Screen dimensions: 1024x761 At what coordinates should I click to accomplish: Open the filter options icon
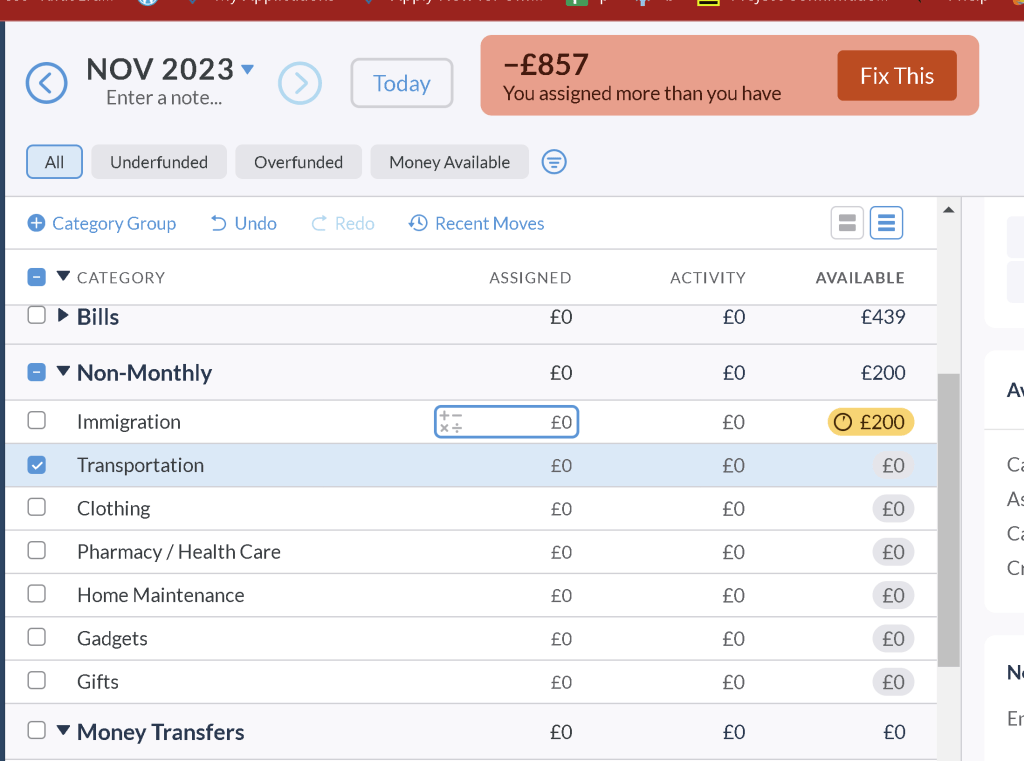(554, 161)
